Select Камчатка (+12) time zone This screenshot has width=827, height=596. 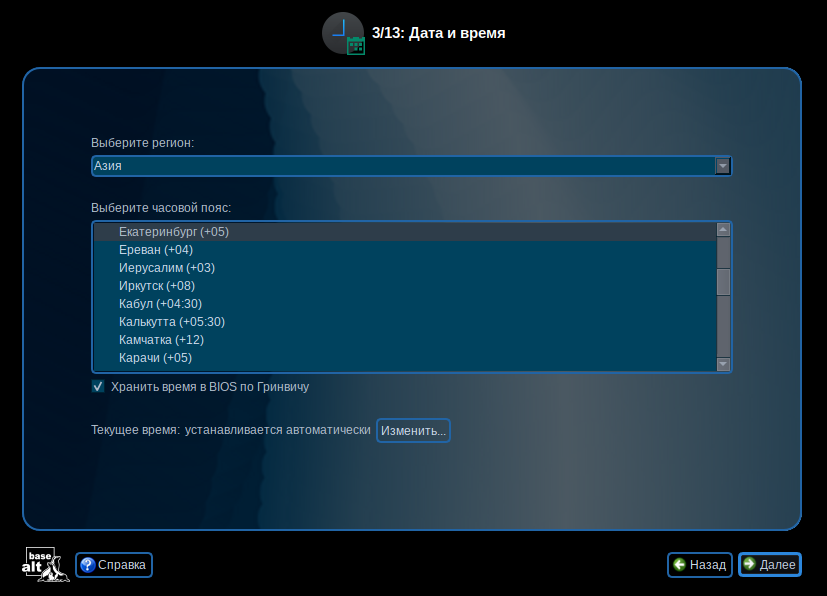pos(162,340)
